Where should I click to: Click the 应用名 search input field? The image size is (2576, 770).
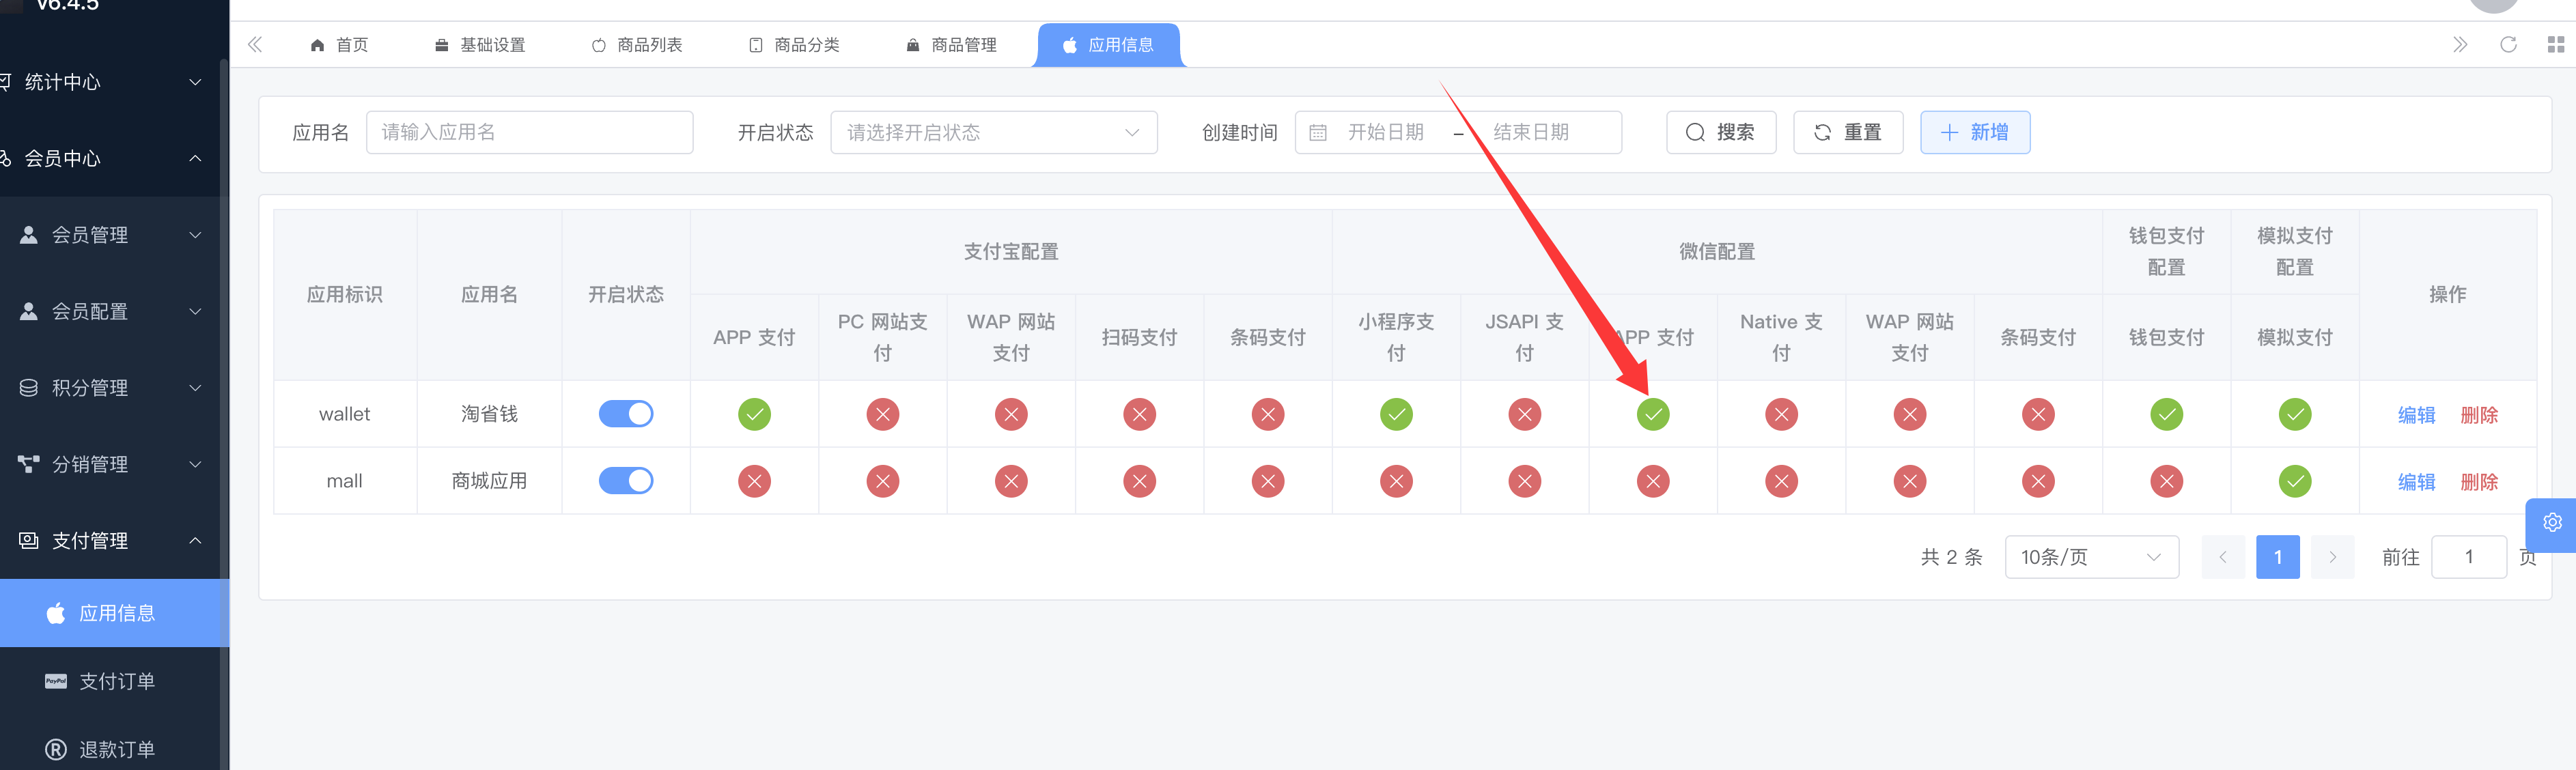click(x=529, y=133)
